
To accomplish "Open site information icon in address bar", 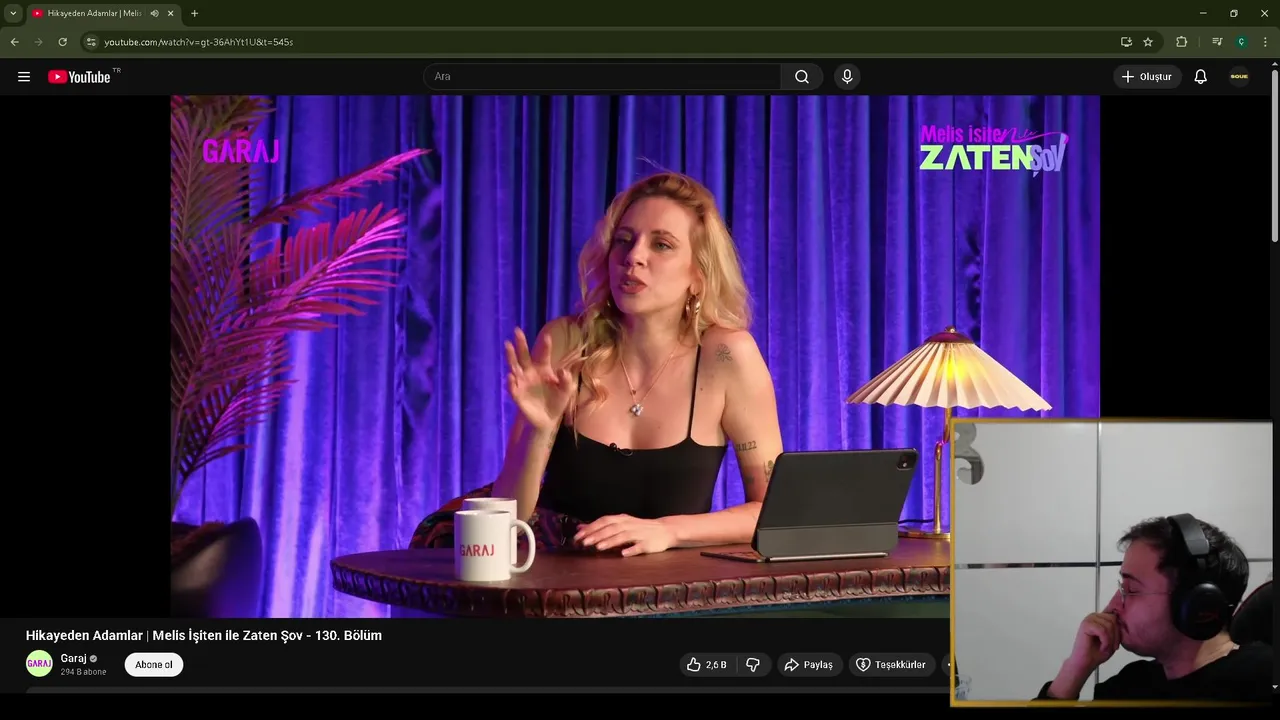I will click(91, 42).
